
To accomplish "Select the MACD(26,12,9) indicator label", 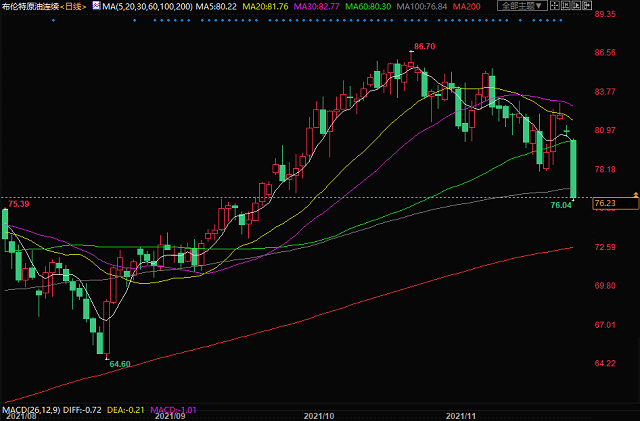I will point(31,410).
